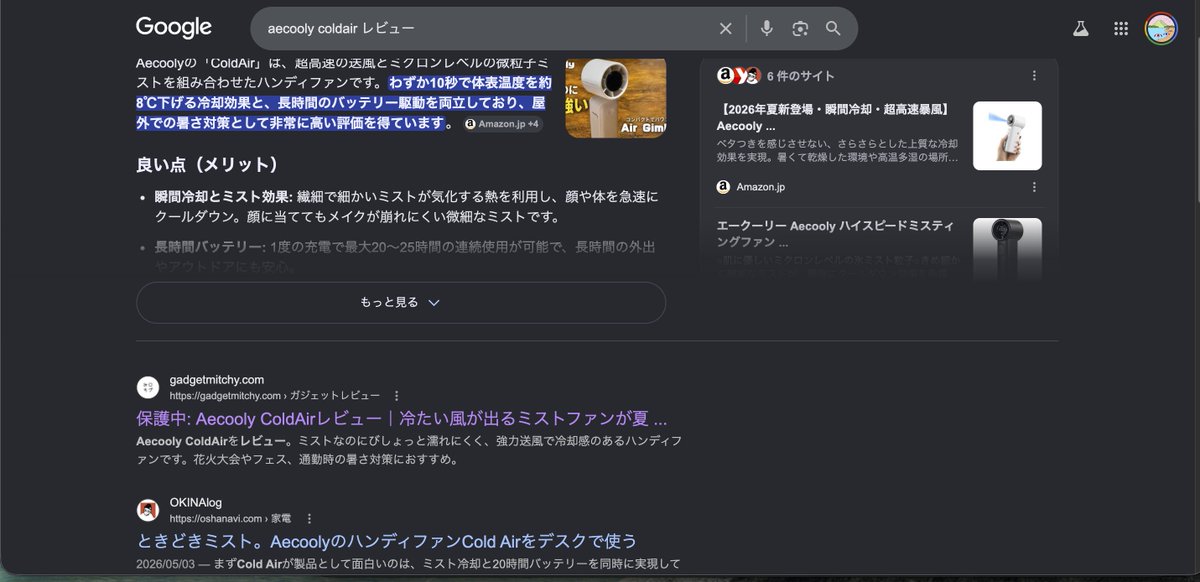Screen dimensions: 1200x582
Task: Clear the search box text
Action: point(726,29)
